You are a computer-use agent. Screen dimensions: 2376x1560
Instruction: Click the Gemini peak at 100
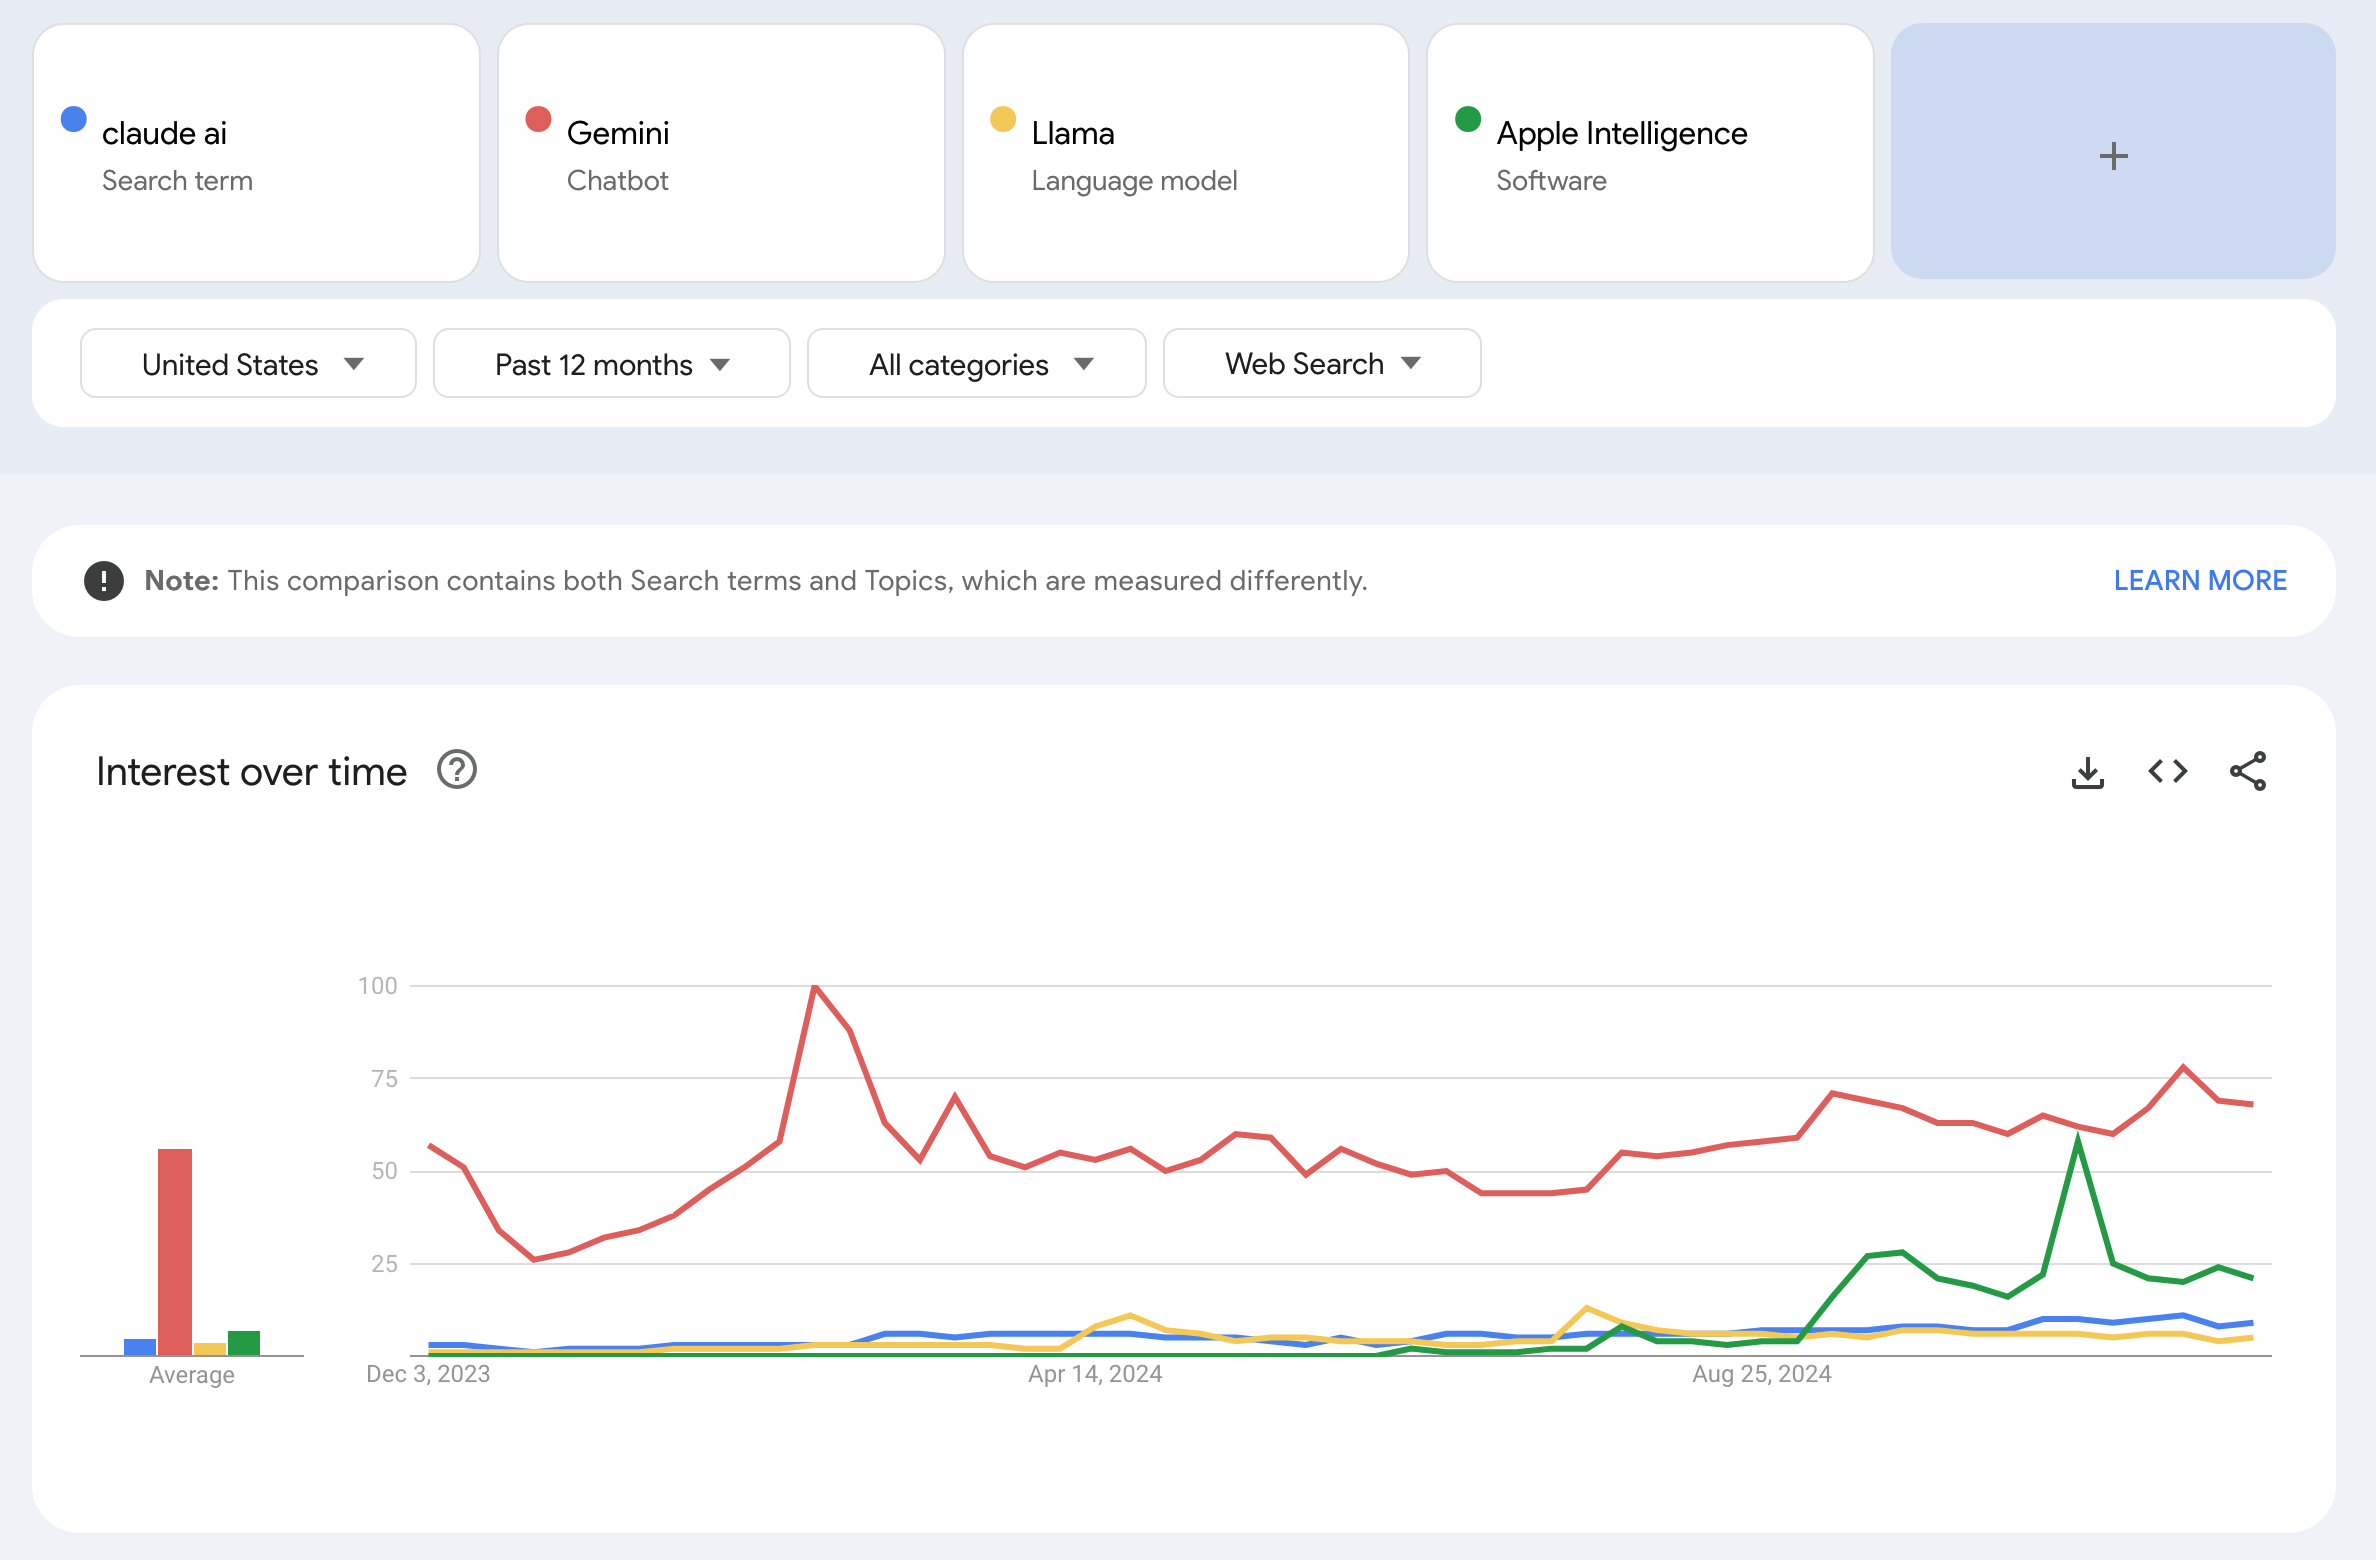coord(815,987)
